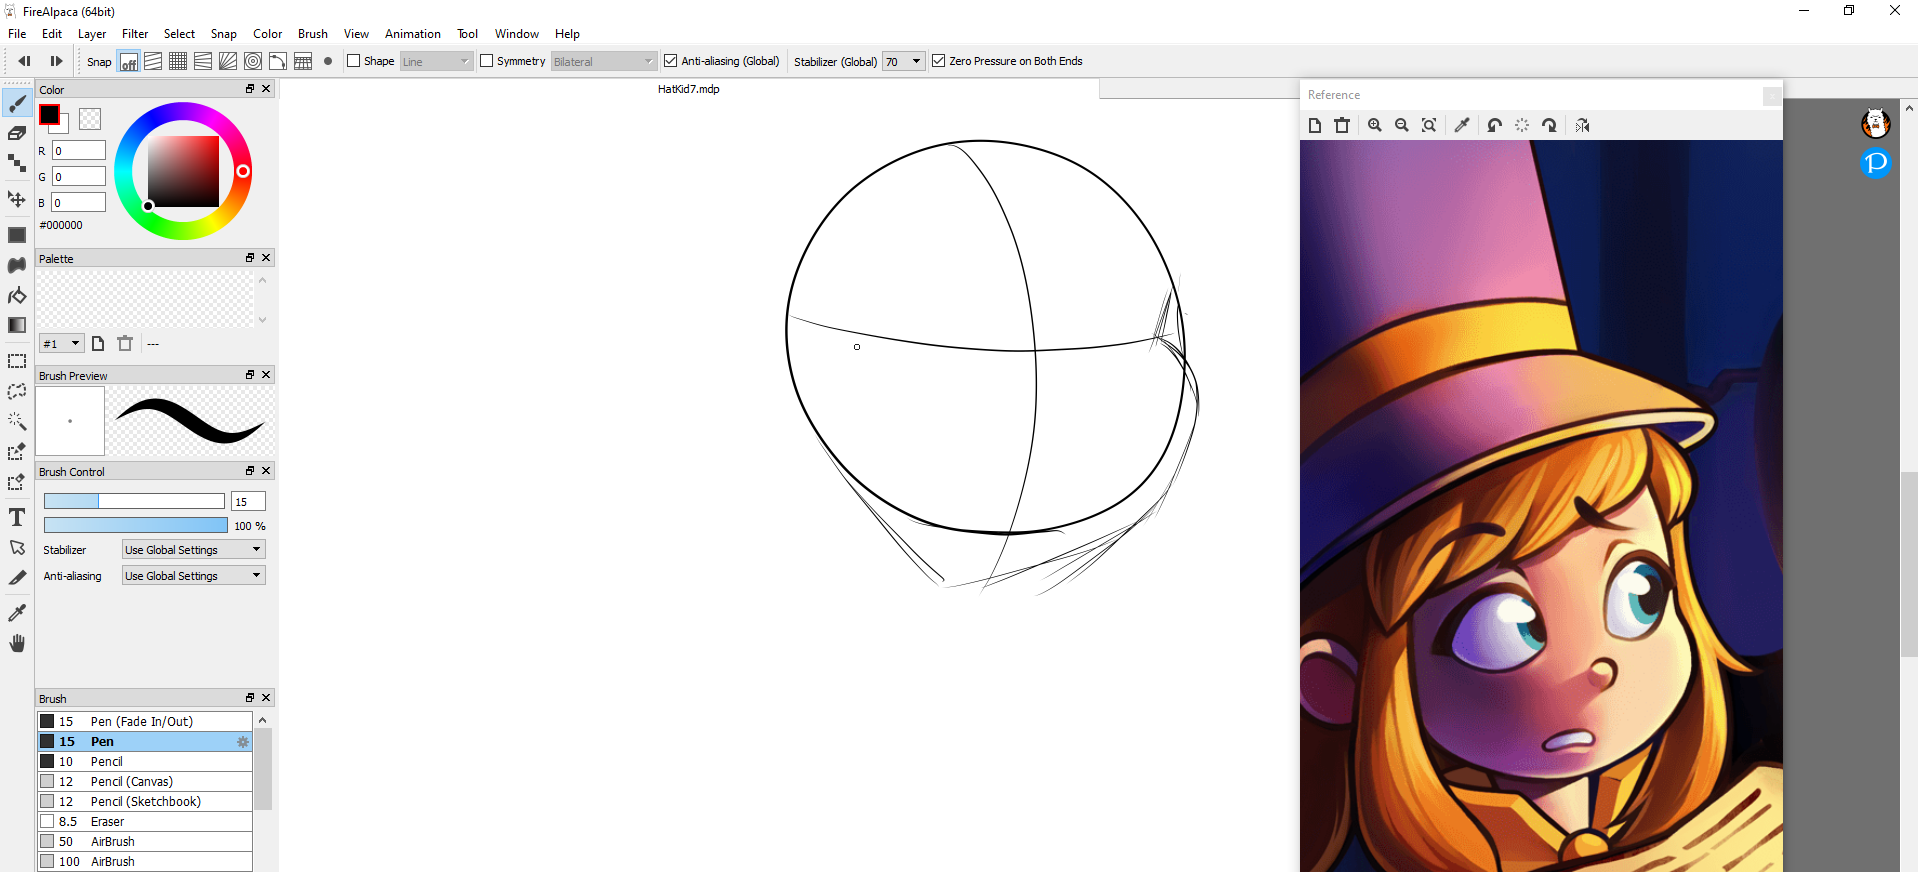1918x872 pixels.
Task: Choose the curve snap icon
Action: coord(278,61)
